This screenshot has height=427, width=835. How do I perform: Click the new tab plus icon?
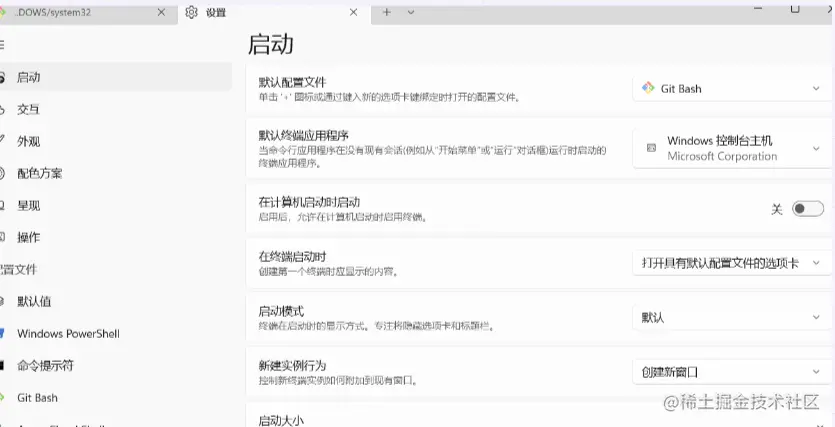tap(387, 12)
